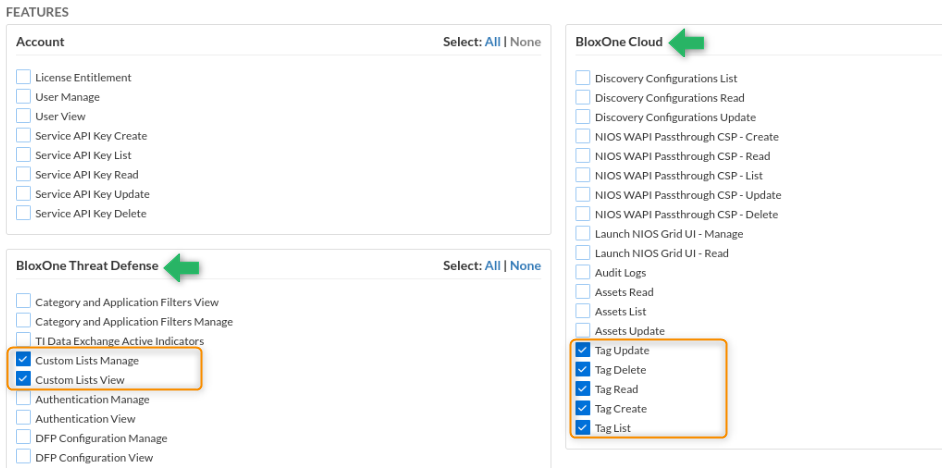Tick the Service API Key Create checkbox

click(x=24, y=136)
